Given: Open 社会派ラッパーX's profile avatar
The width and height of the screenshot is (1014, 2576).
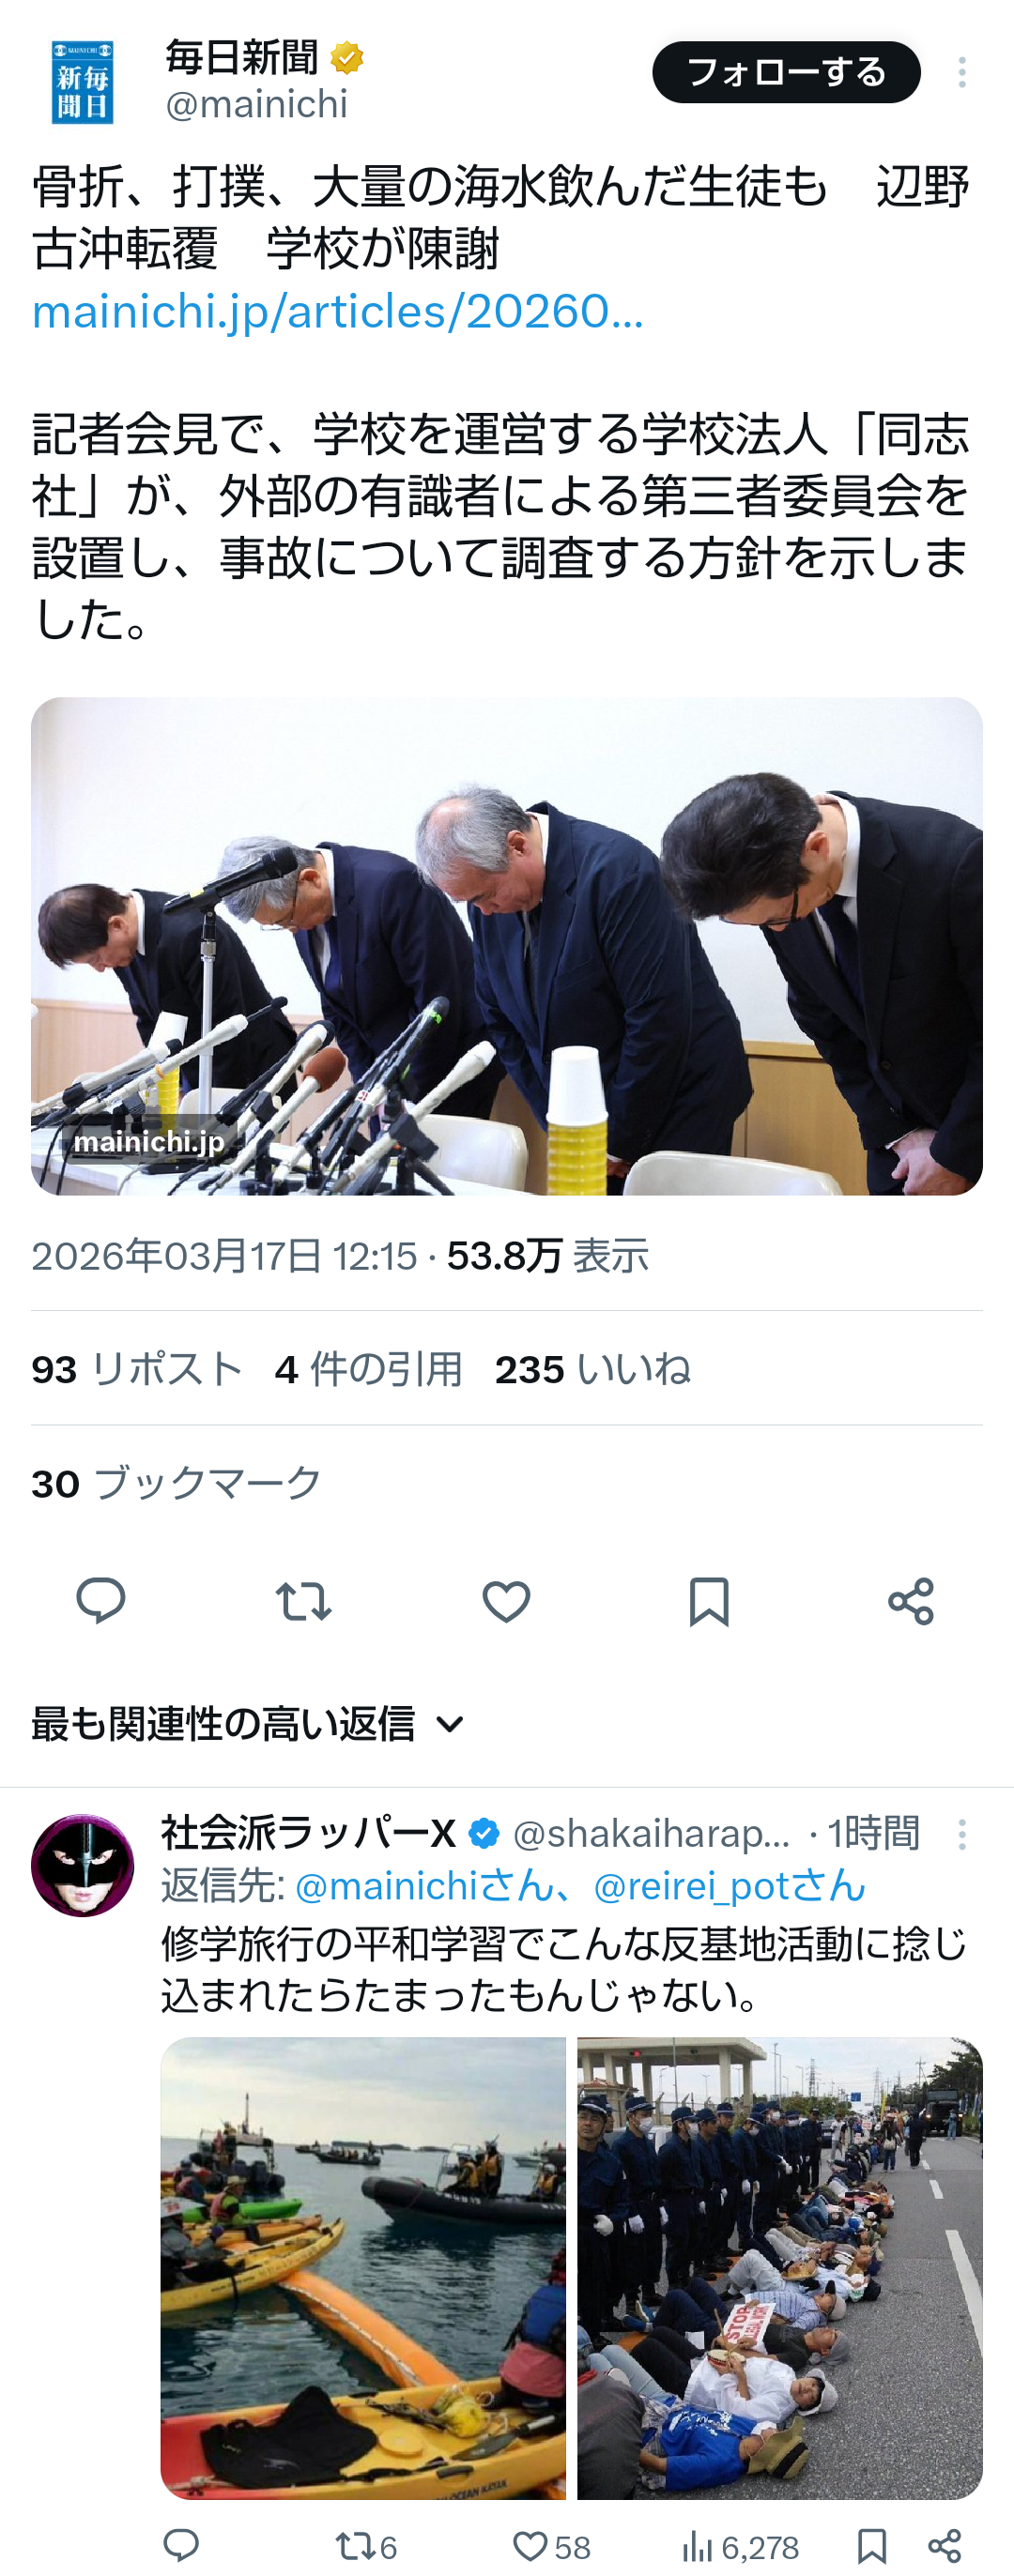Looking at the screenshot, I should tap(82, 1865).
